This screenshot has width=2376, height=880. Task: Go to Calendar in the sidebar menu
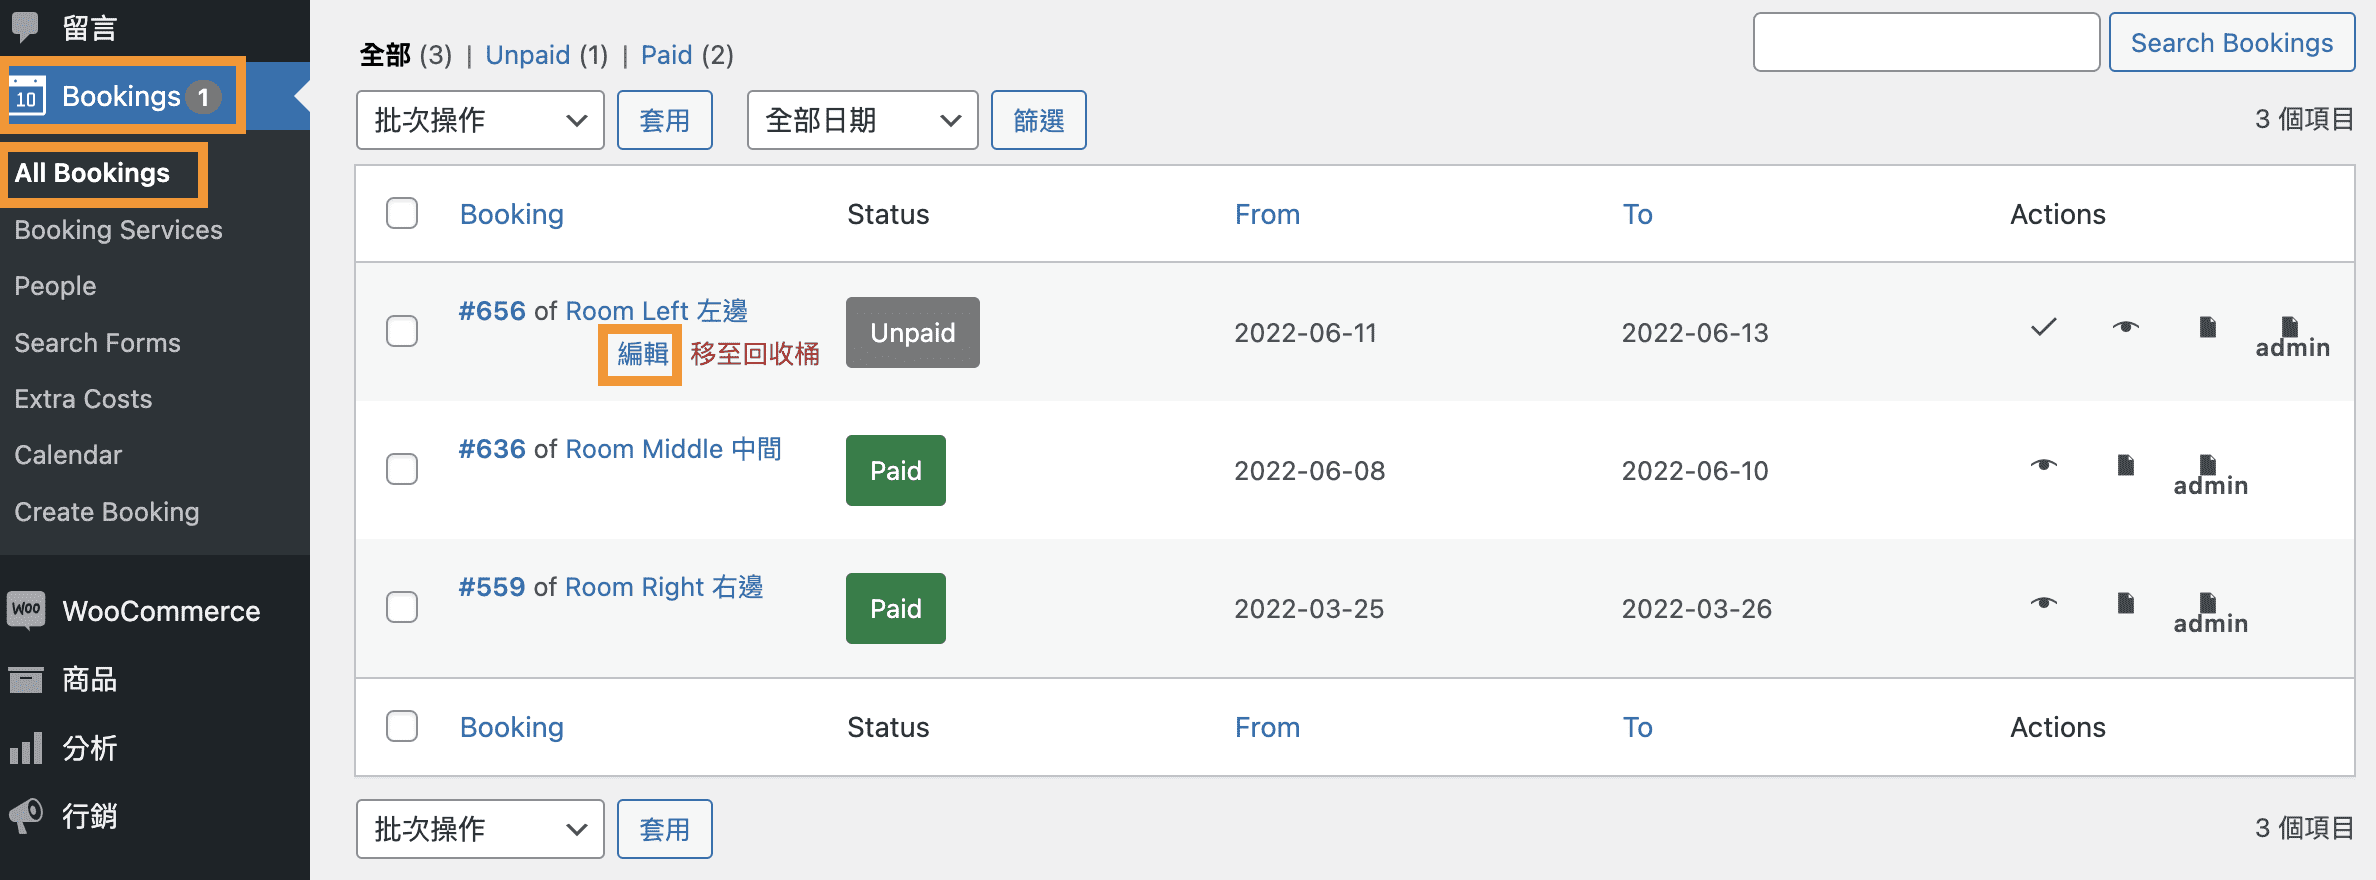68,455
